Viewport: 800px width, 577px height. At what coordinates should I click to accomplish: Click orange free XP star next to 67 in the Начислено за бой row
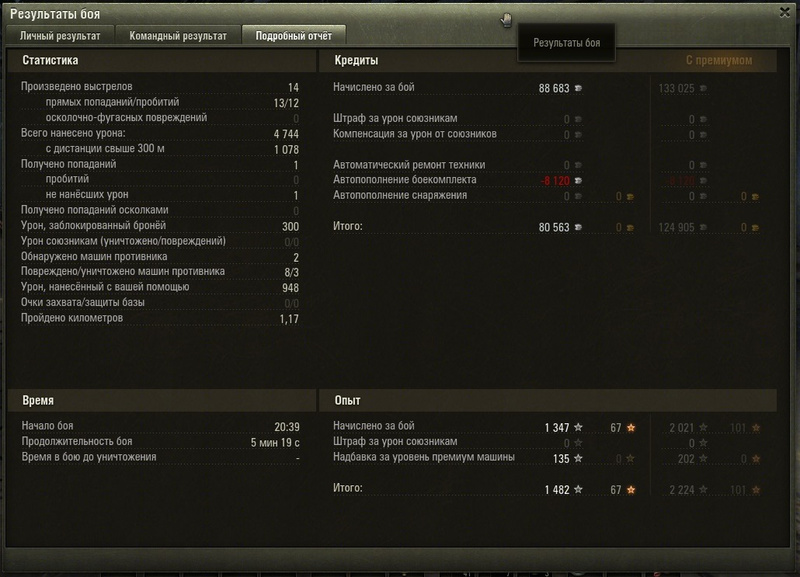click(631, 428)
